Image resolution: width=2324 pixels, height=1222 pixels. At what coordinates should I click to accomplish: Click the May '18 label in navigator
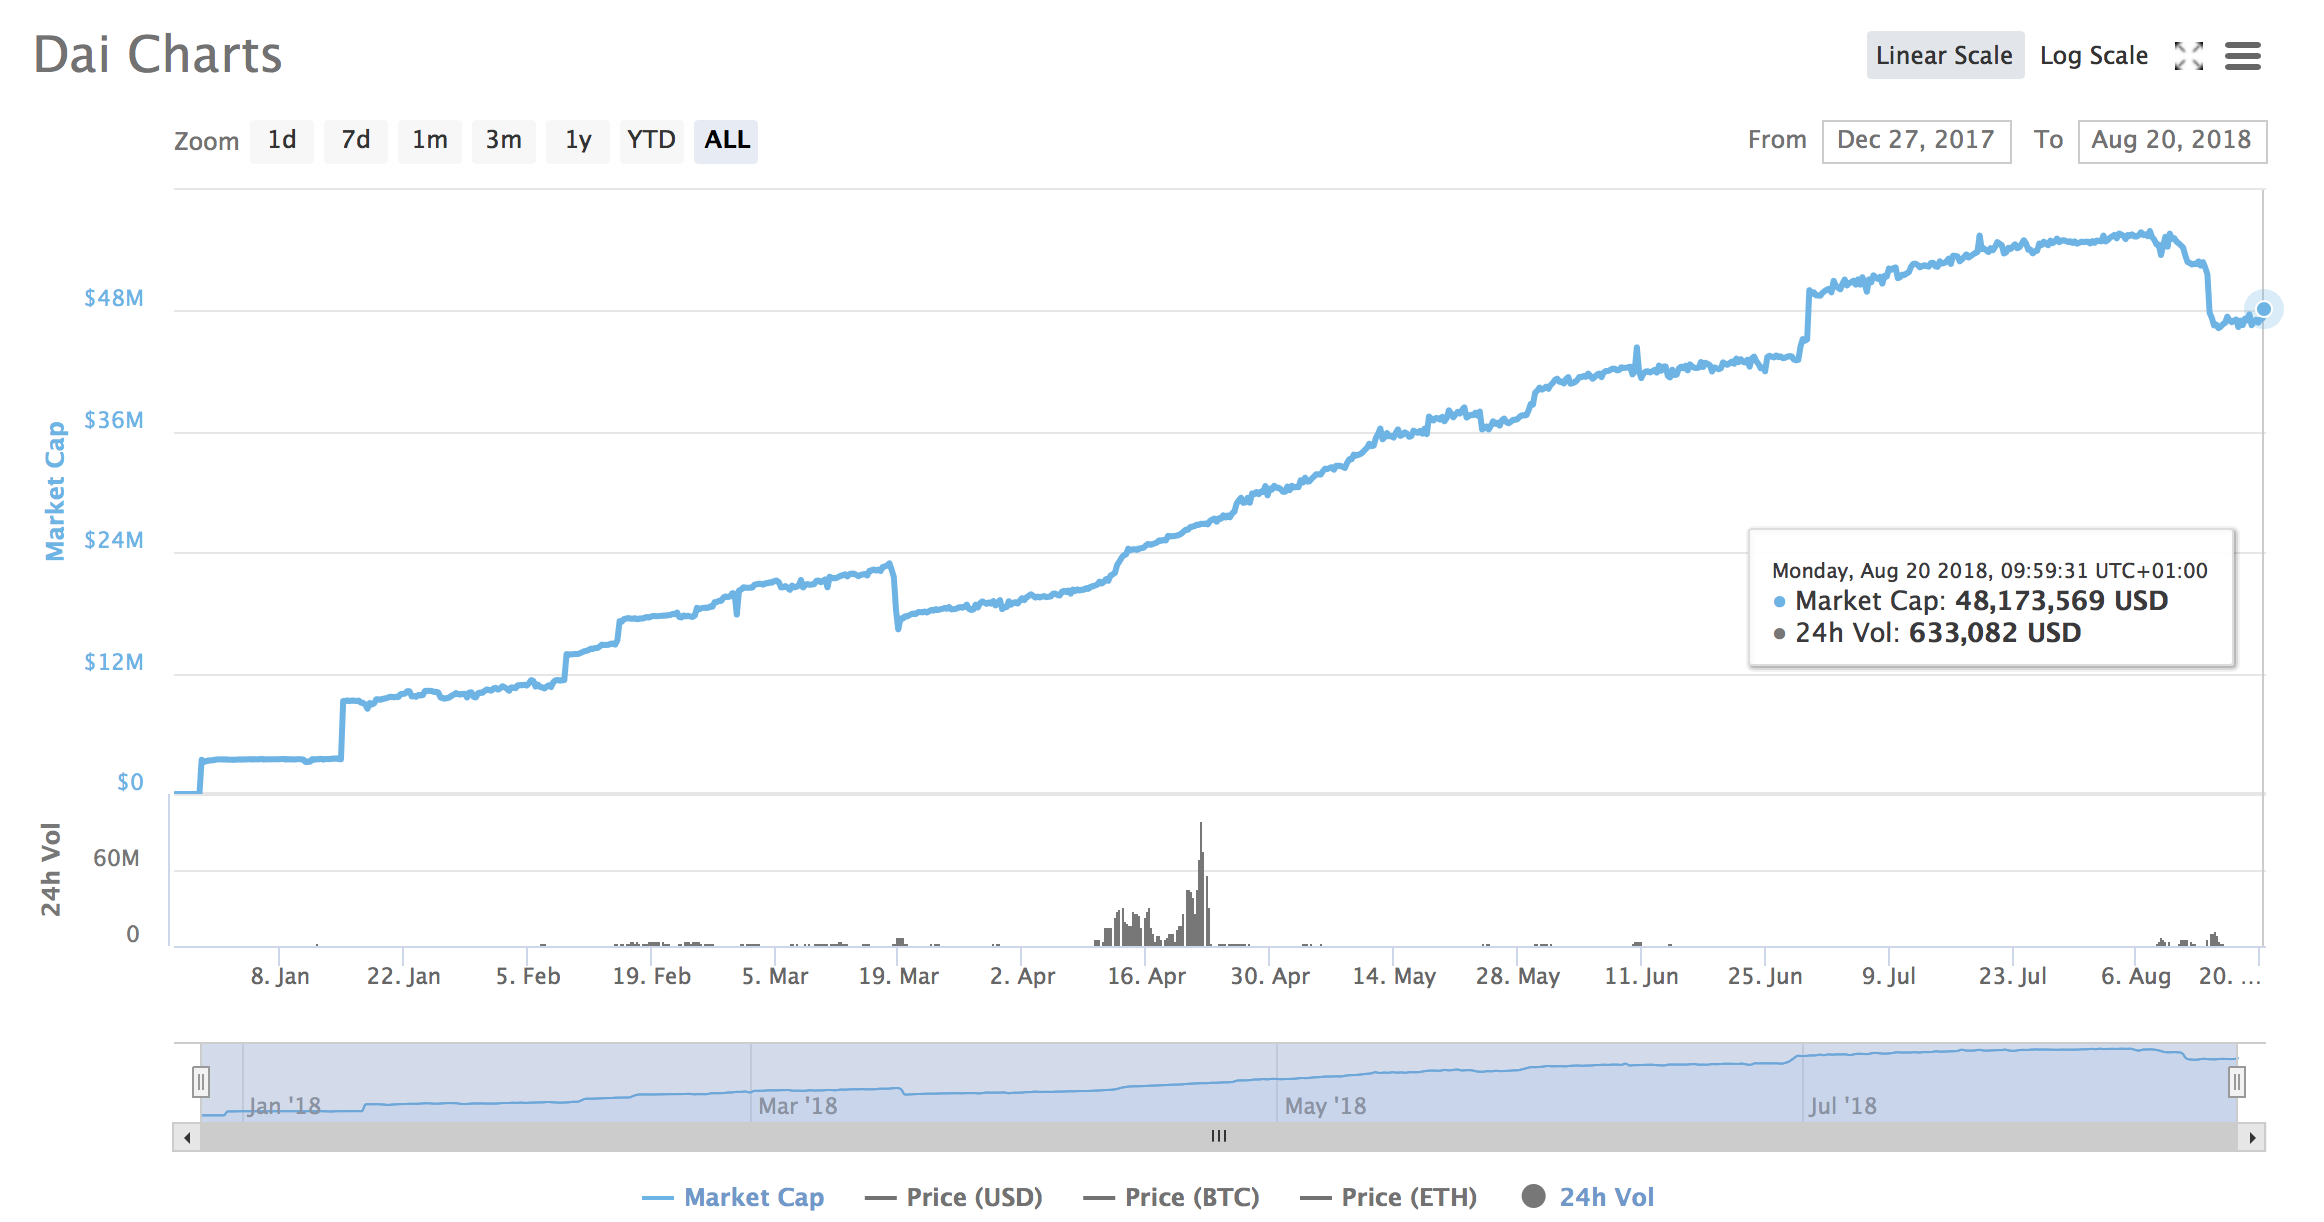(1325, 1106)
